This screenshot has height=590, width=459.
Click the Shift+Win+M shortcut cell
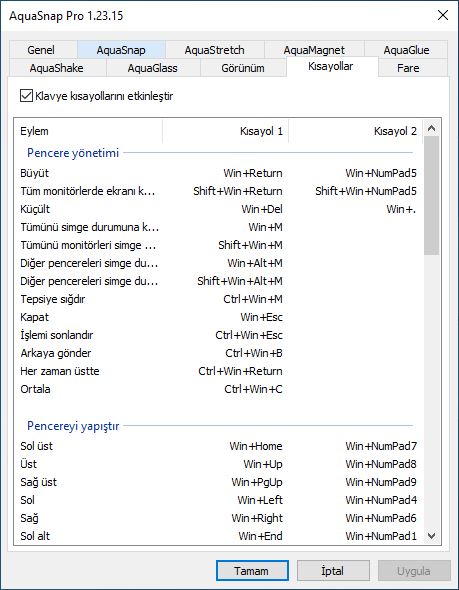tap(250, 245)
